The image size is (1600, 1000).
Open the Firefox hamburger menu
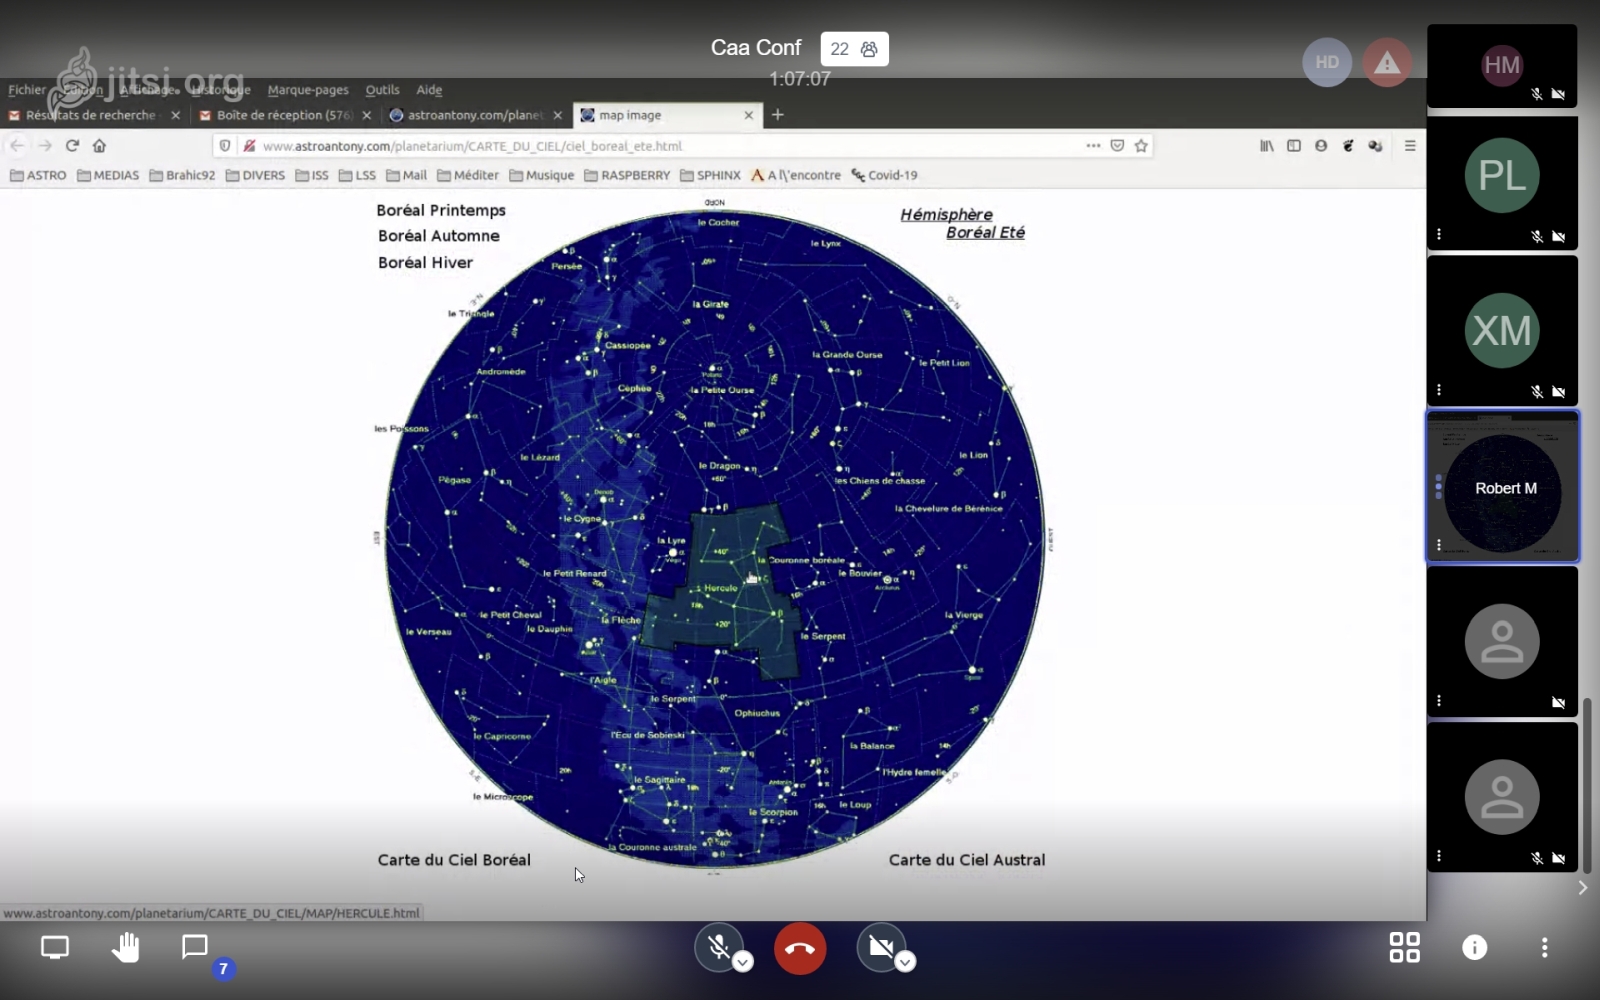coord(1410,146)
